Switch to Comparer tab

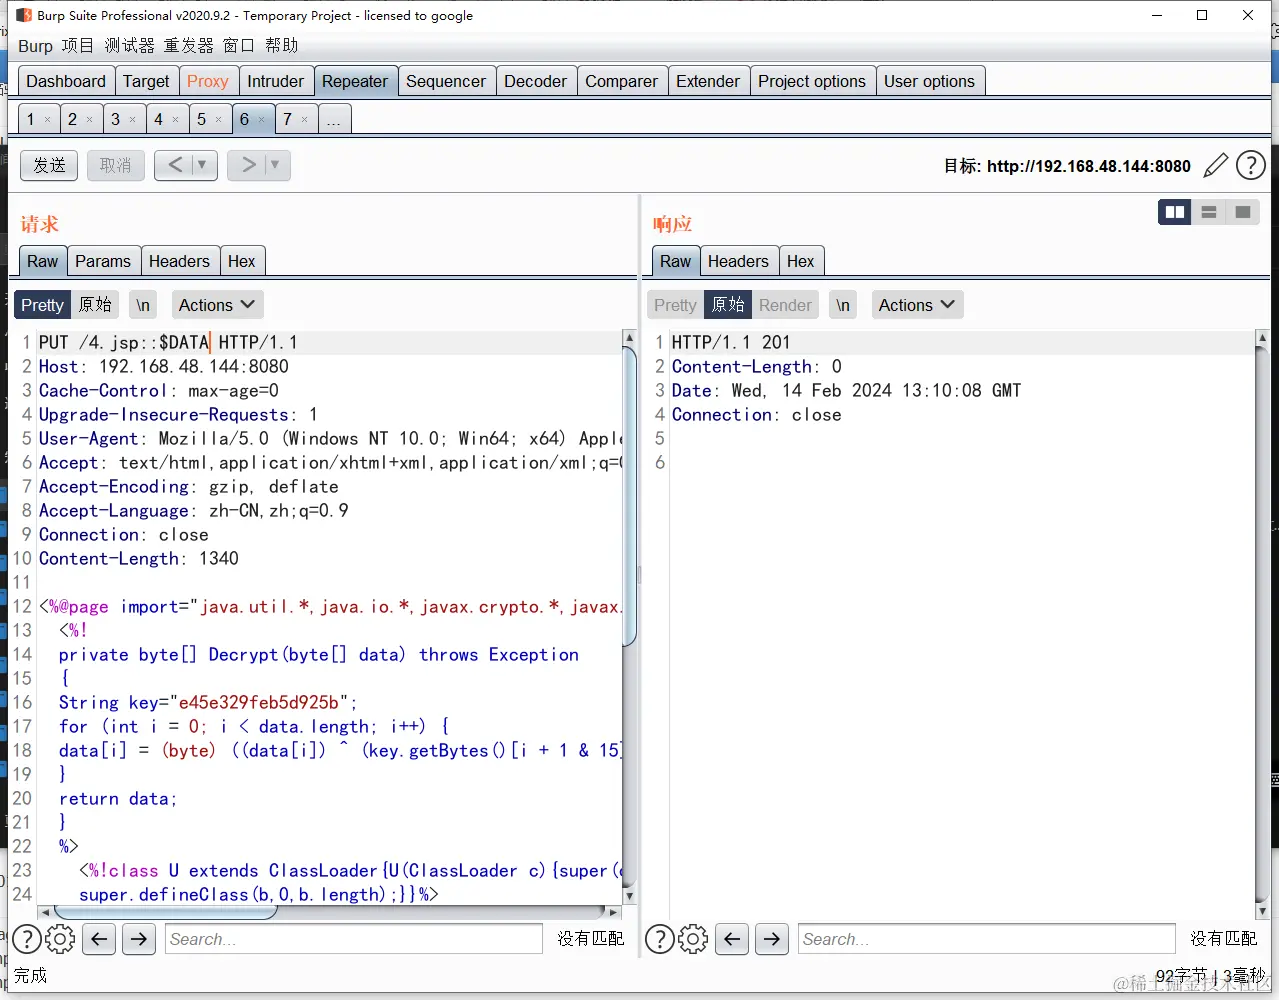621,81
